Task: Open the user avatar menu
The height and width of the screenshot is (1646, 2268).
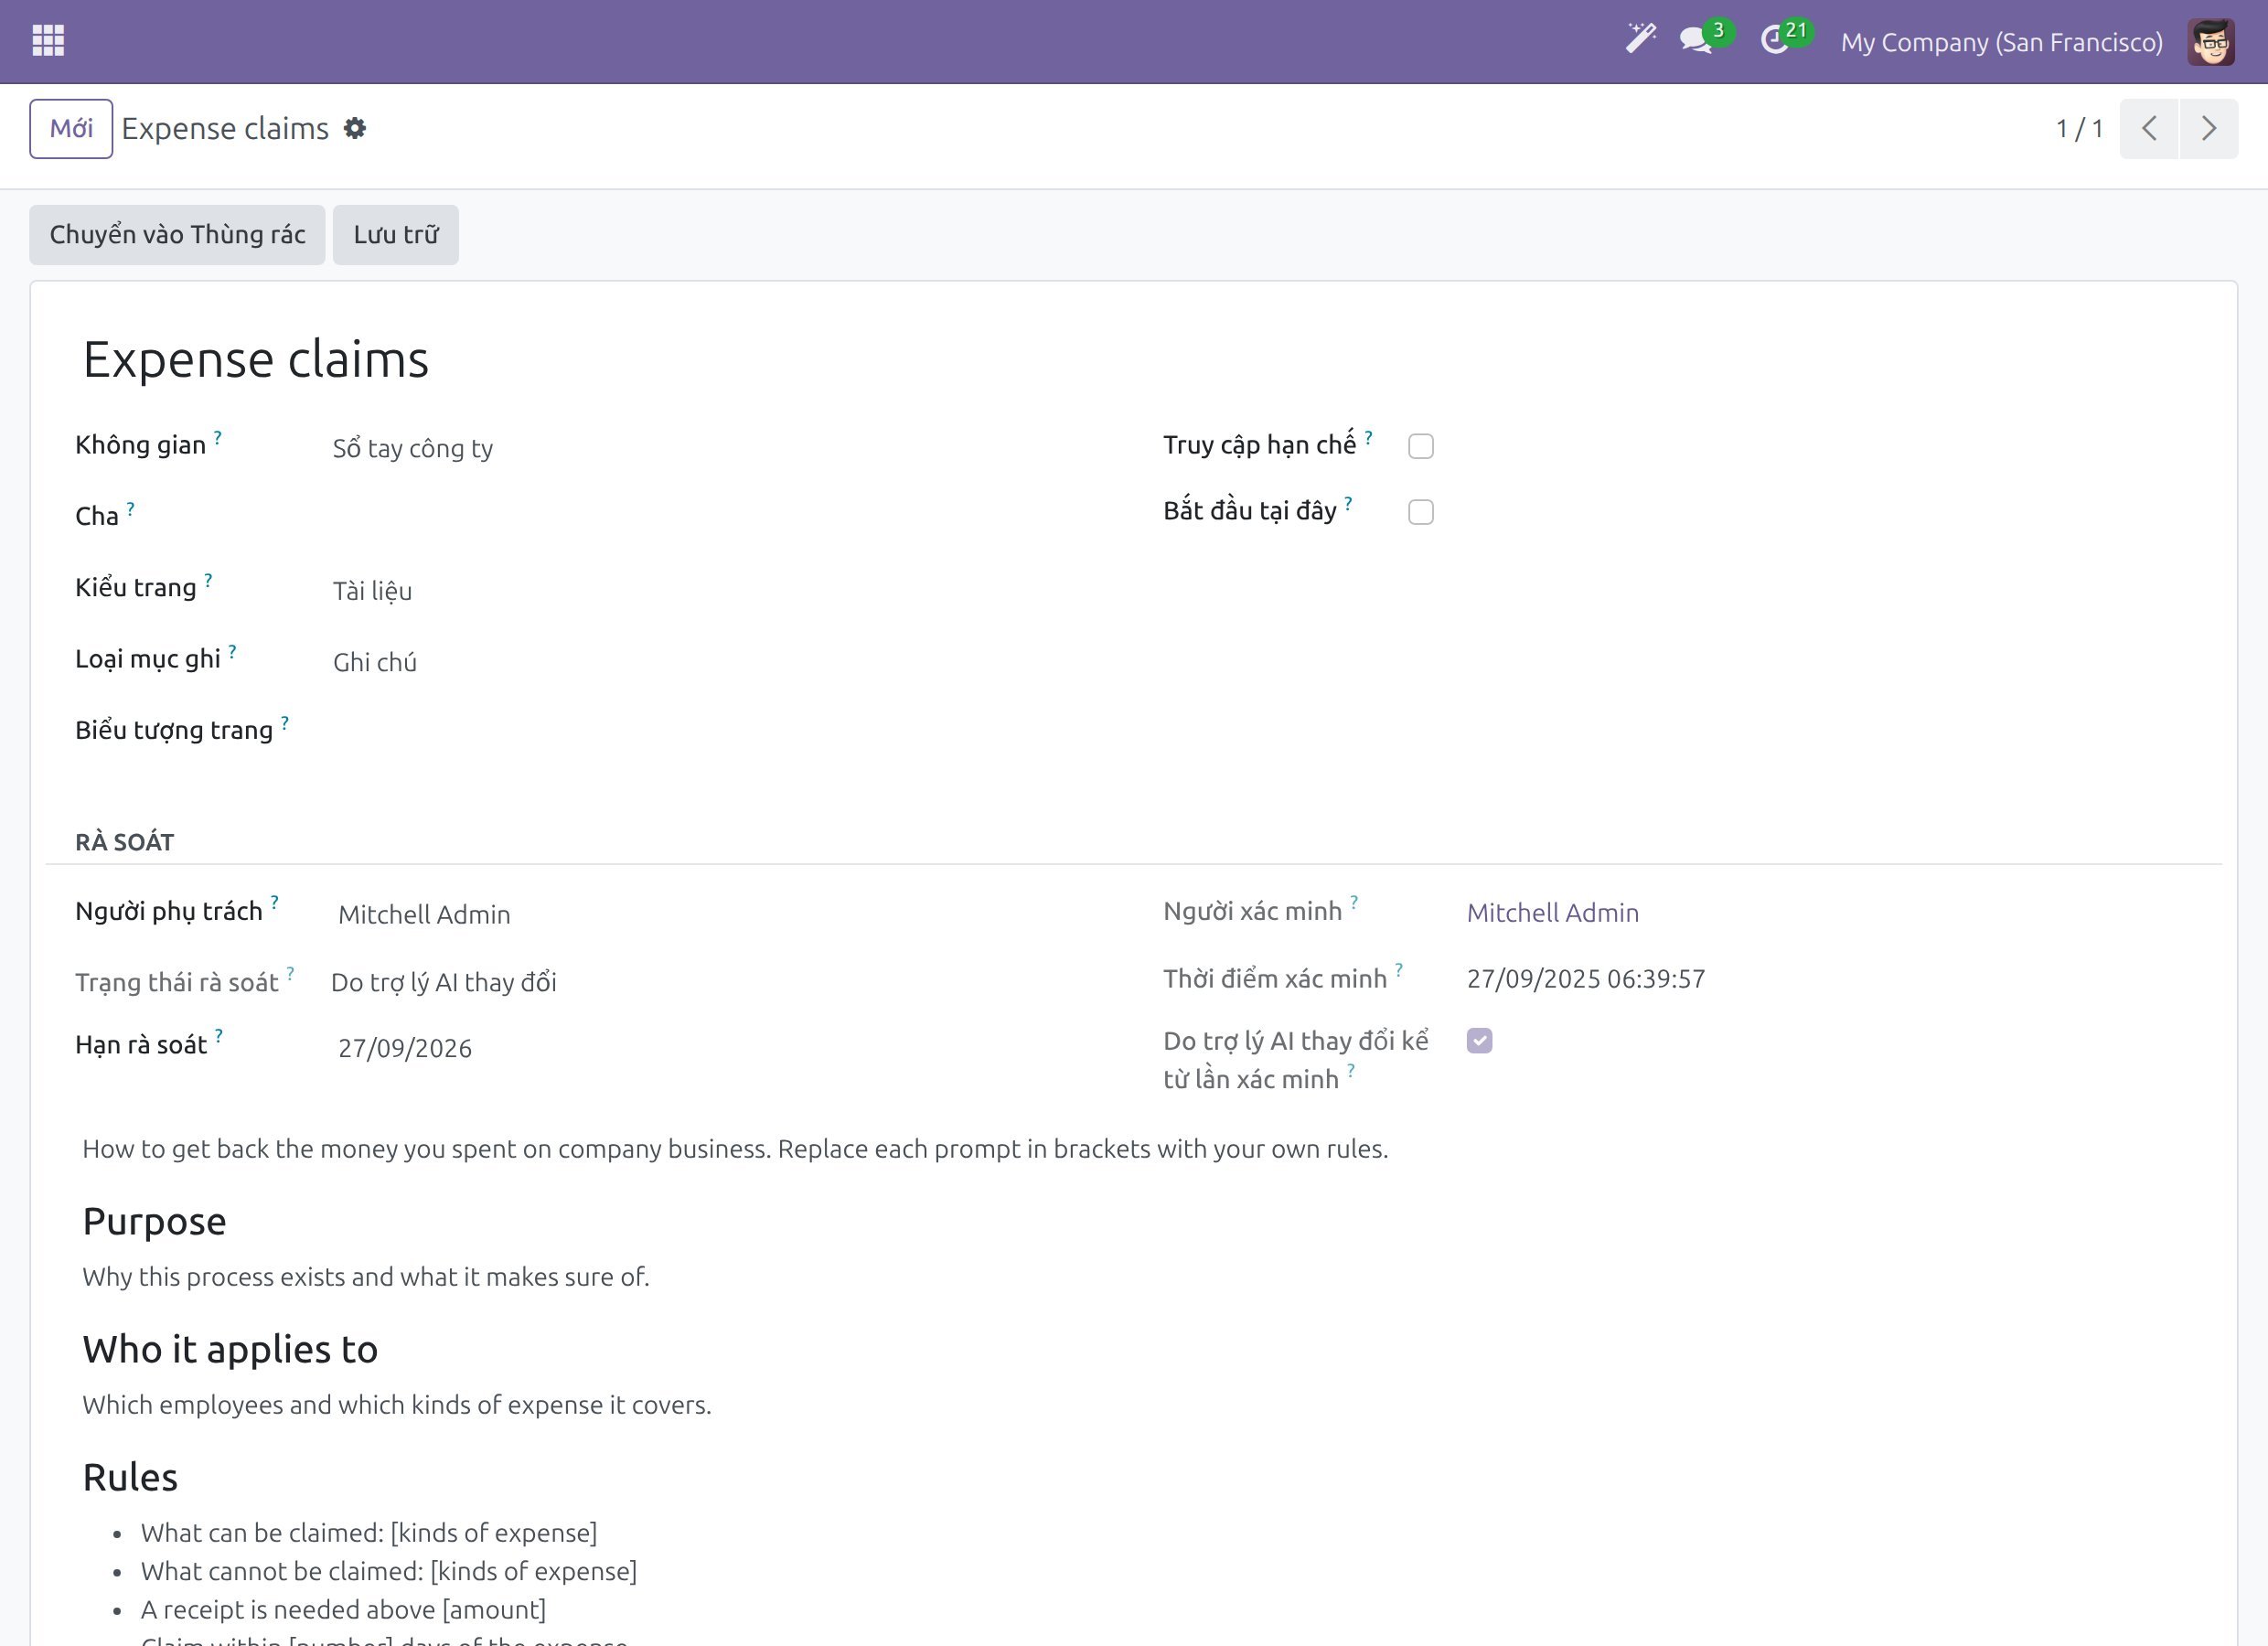Action: pos(2211,41)
